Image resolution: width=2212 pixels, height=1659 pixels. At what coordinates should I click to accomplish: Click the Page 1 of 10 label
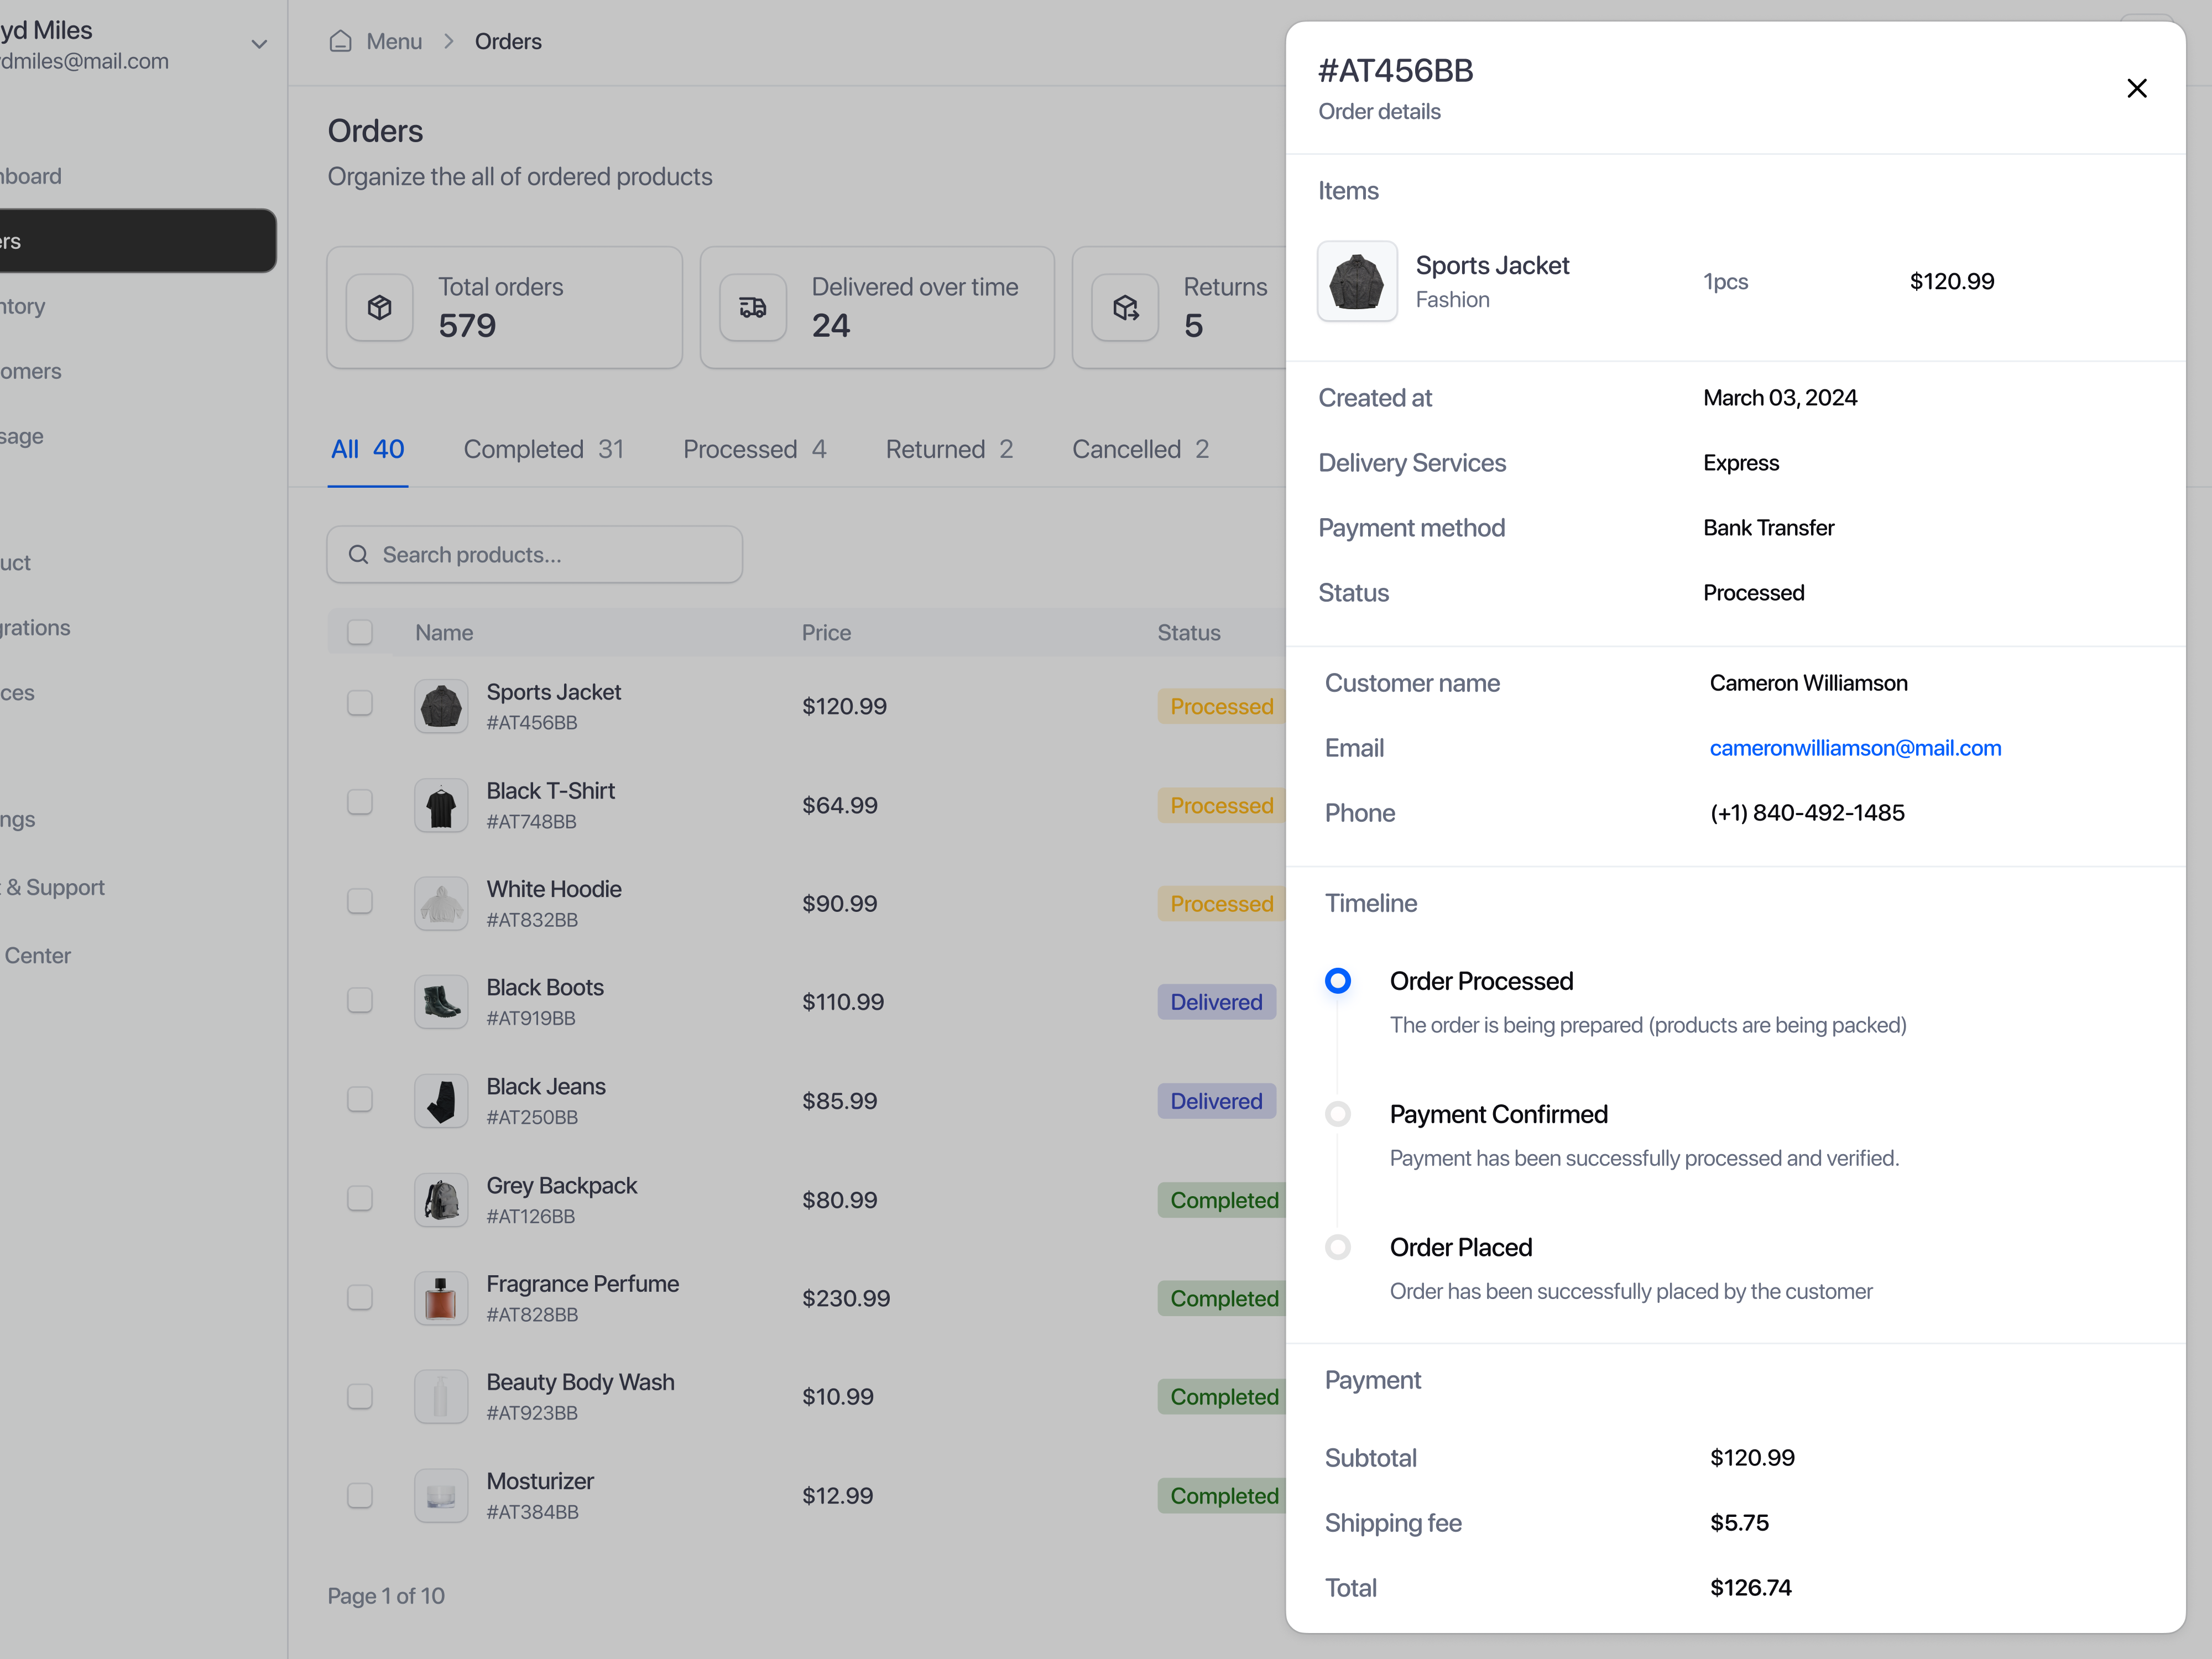tap(386, 1595)
